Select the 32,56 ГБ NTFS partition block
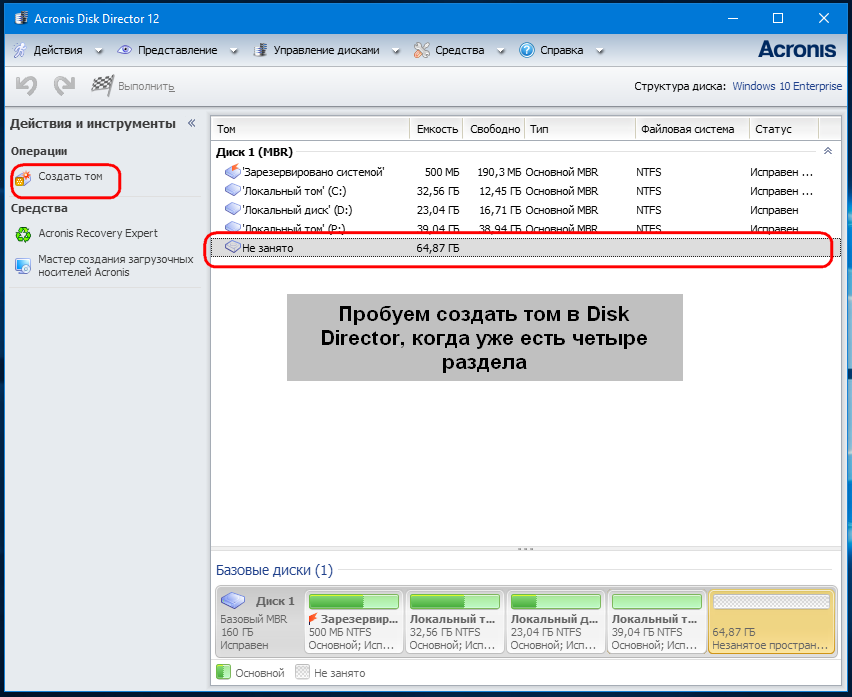Image resolution: width=852 pixels, height=697 pixels. (454, 620)
